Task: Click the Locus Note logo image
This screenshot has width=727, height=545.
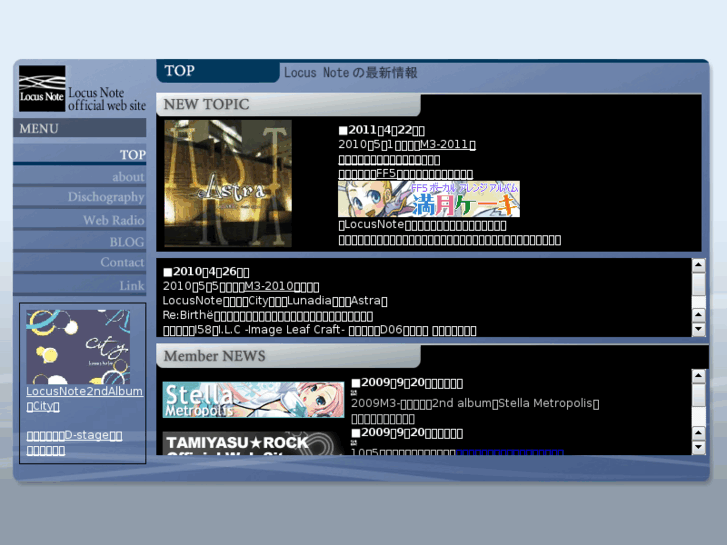Action: point(42,88)
